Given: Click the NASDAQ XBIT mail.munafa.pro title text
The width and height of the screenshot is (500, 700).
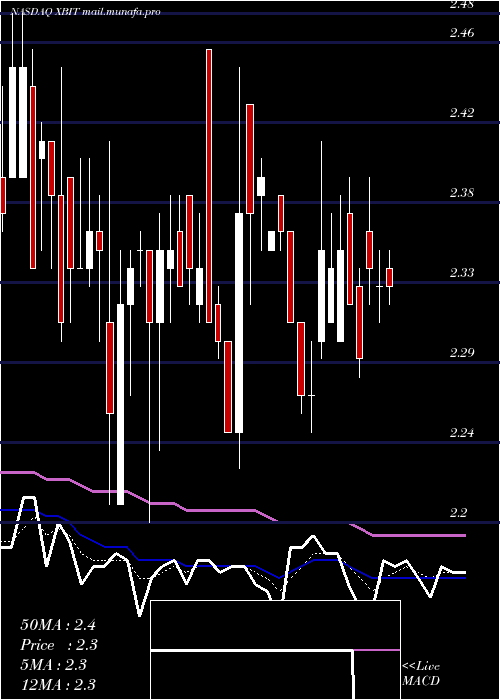Looking at the screenshot, I should click(x=85, y=12).
